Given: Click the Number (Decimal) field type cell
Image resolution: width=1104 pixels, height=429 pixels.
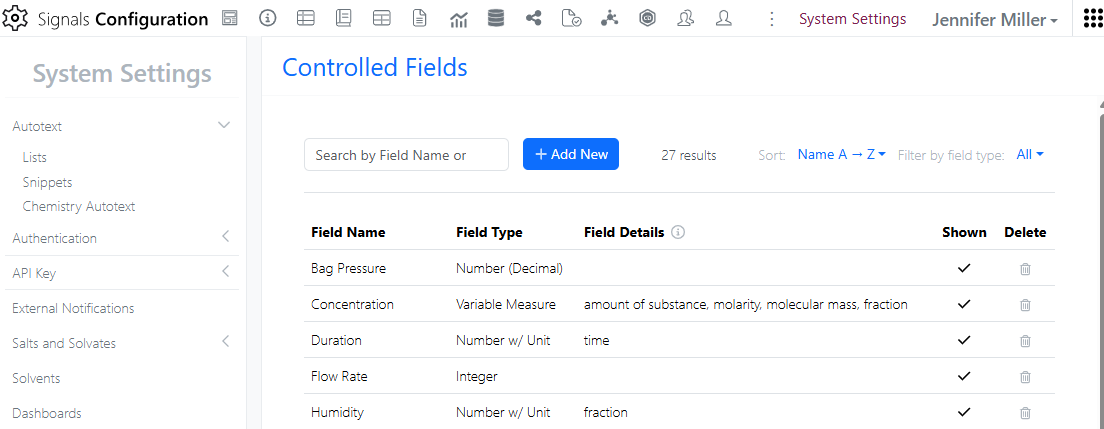Looking at the screenshot, I should pos(509,268).
